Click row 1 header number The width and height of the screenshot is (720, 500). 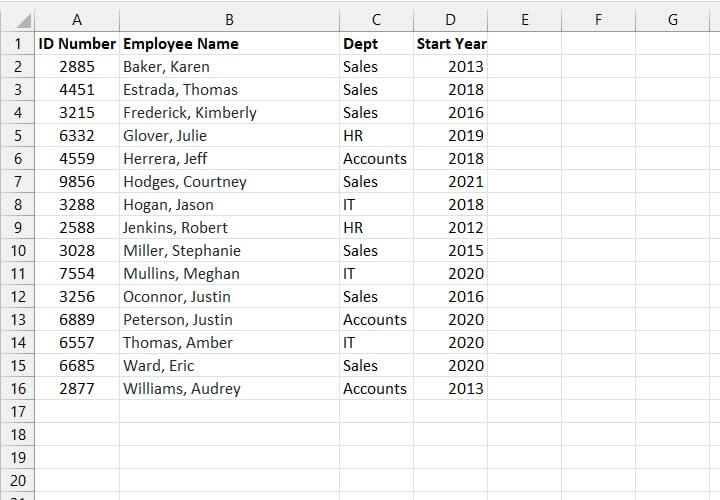pos(18,43)
